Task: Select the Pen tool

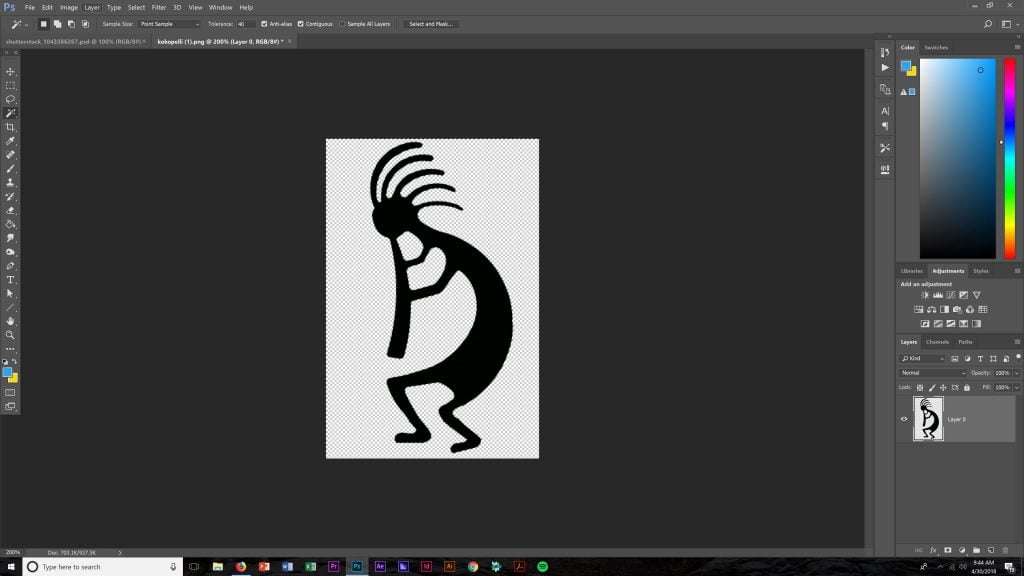Action: [10, 266]
